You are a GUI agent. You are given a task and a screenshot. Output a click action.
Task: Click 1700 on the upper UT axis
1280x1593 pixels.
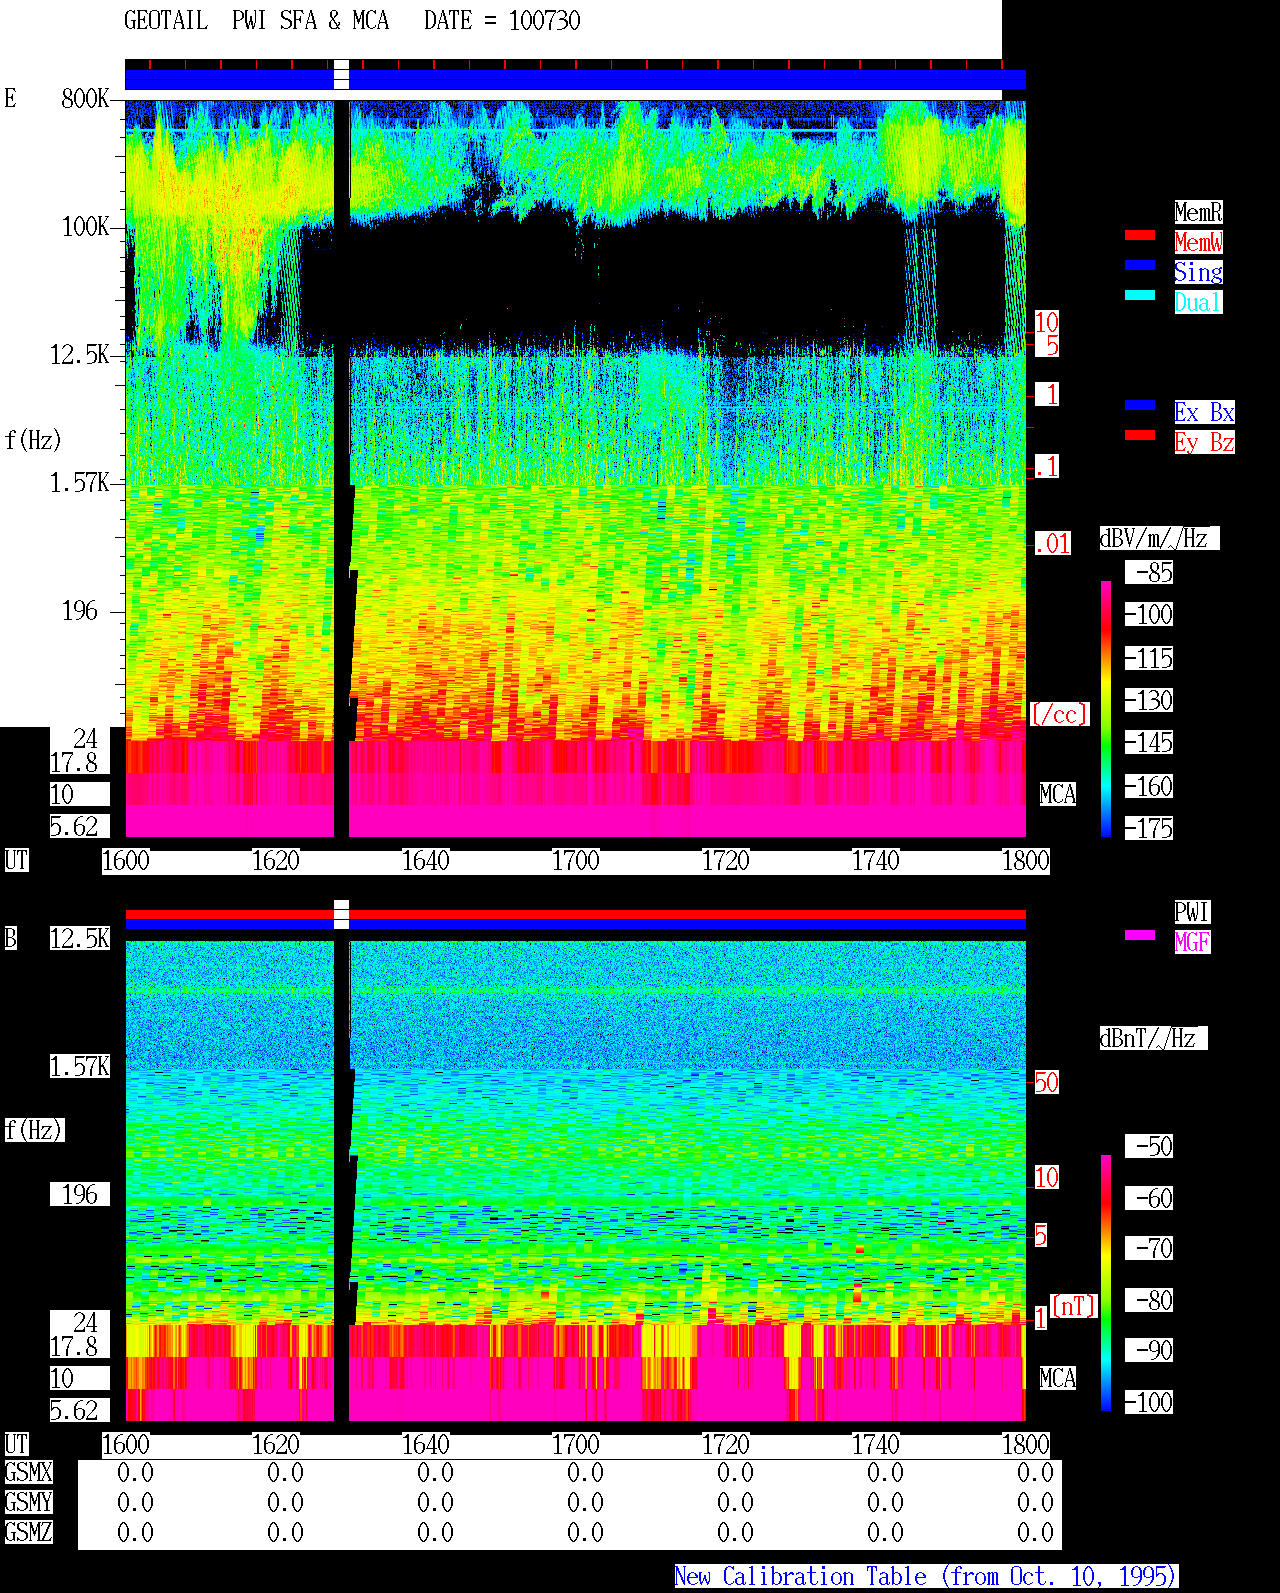pyautogui.click(x=575, y=861)
